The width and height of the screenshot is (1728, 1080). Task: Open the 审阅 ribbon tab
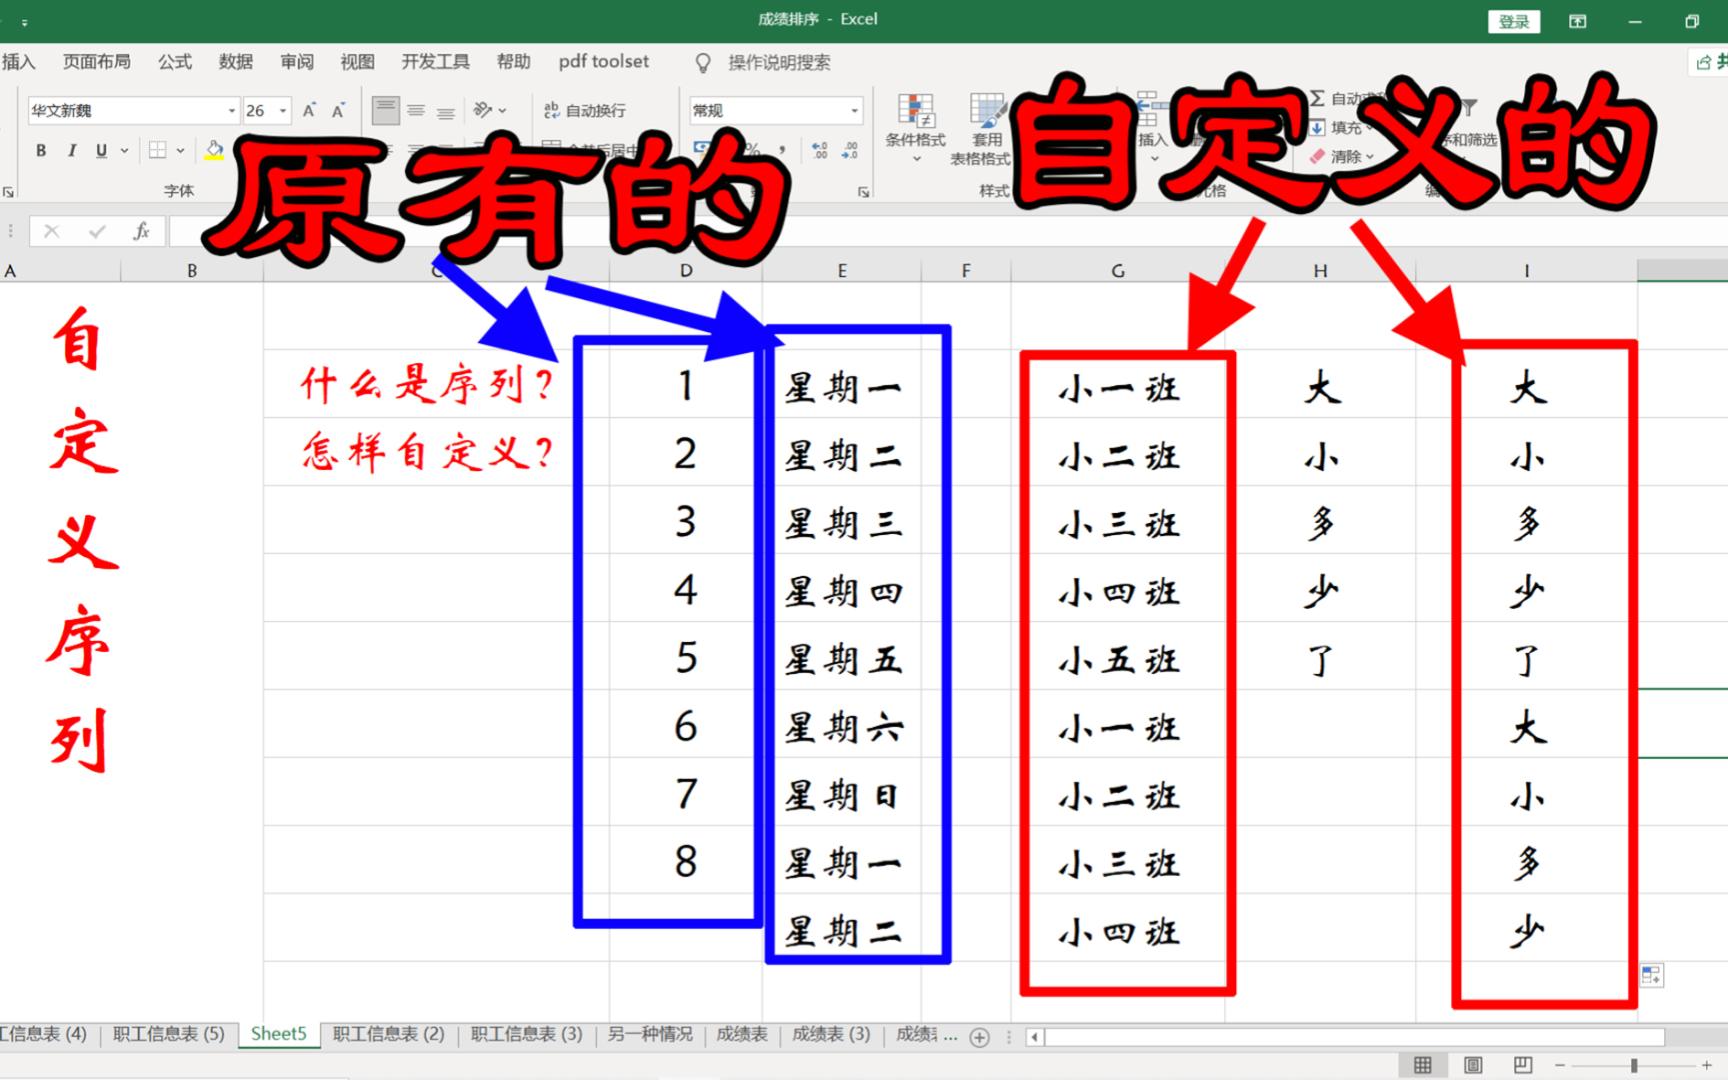click(296, 62)
